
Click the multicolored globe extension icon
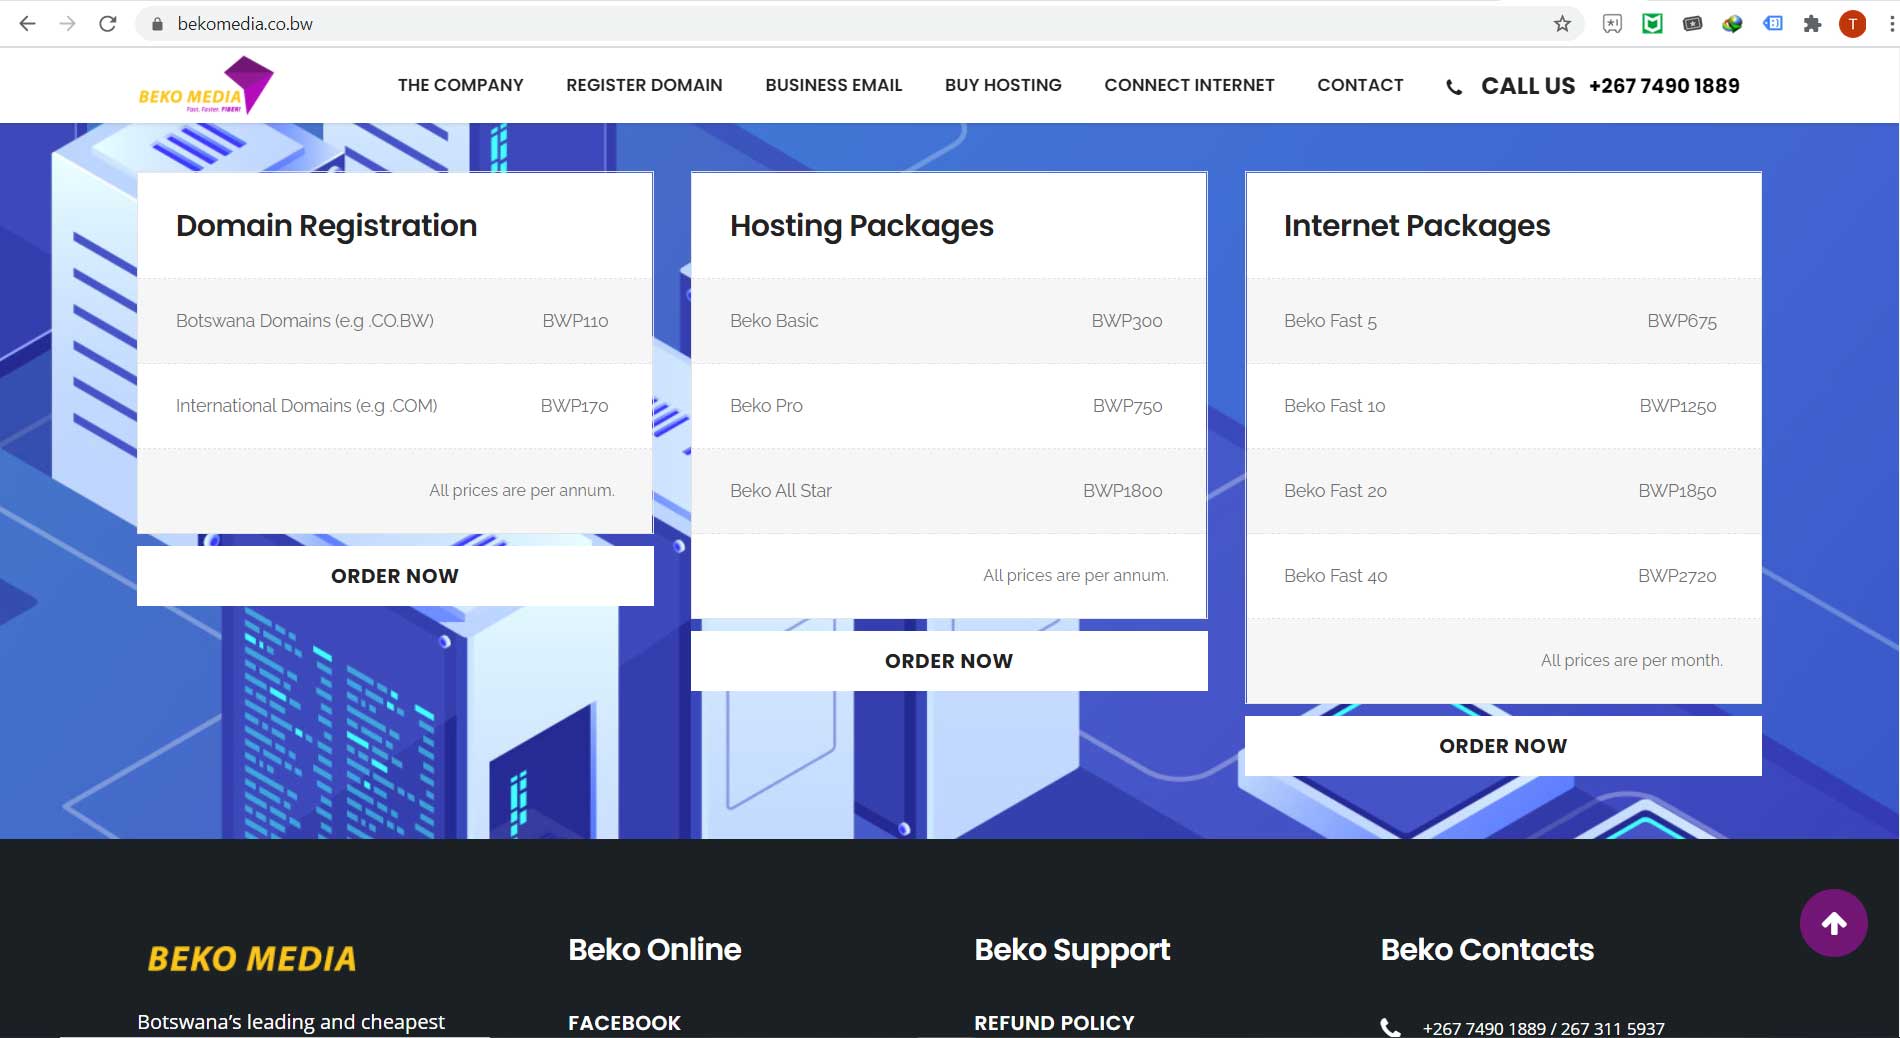pos(1732,24)
